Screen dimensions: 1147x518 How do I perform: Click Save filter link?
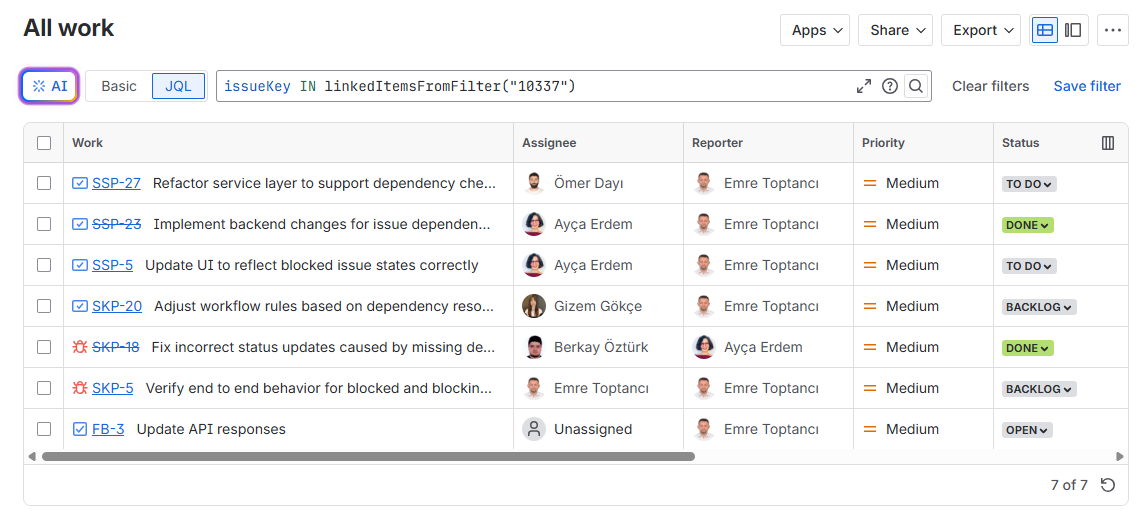pyautogui.click(x=1086, y=86)
